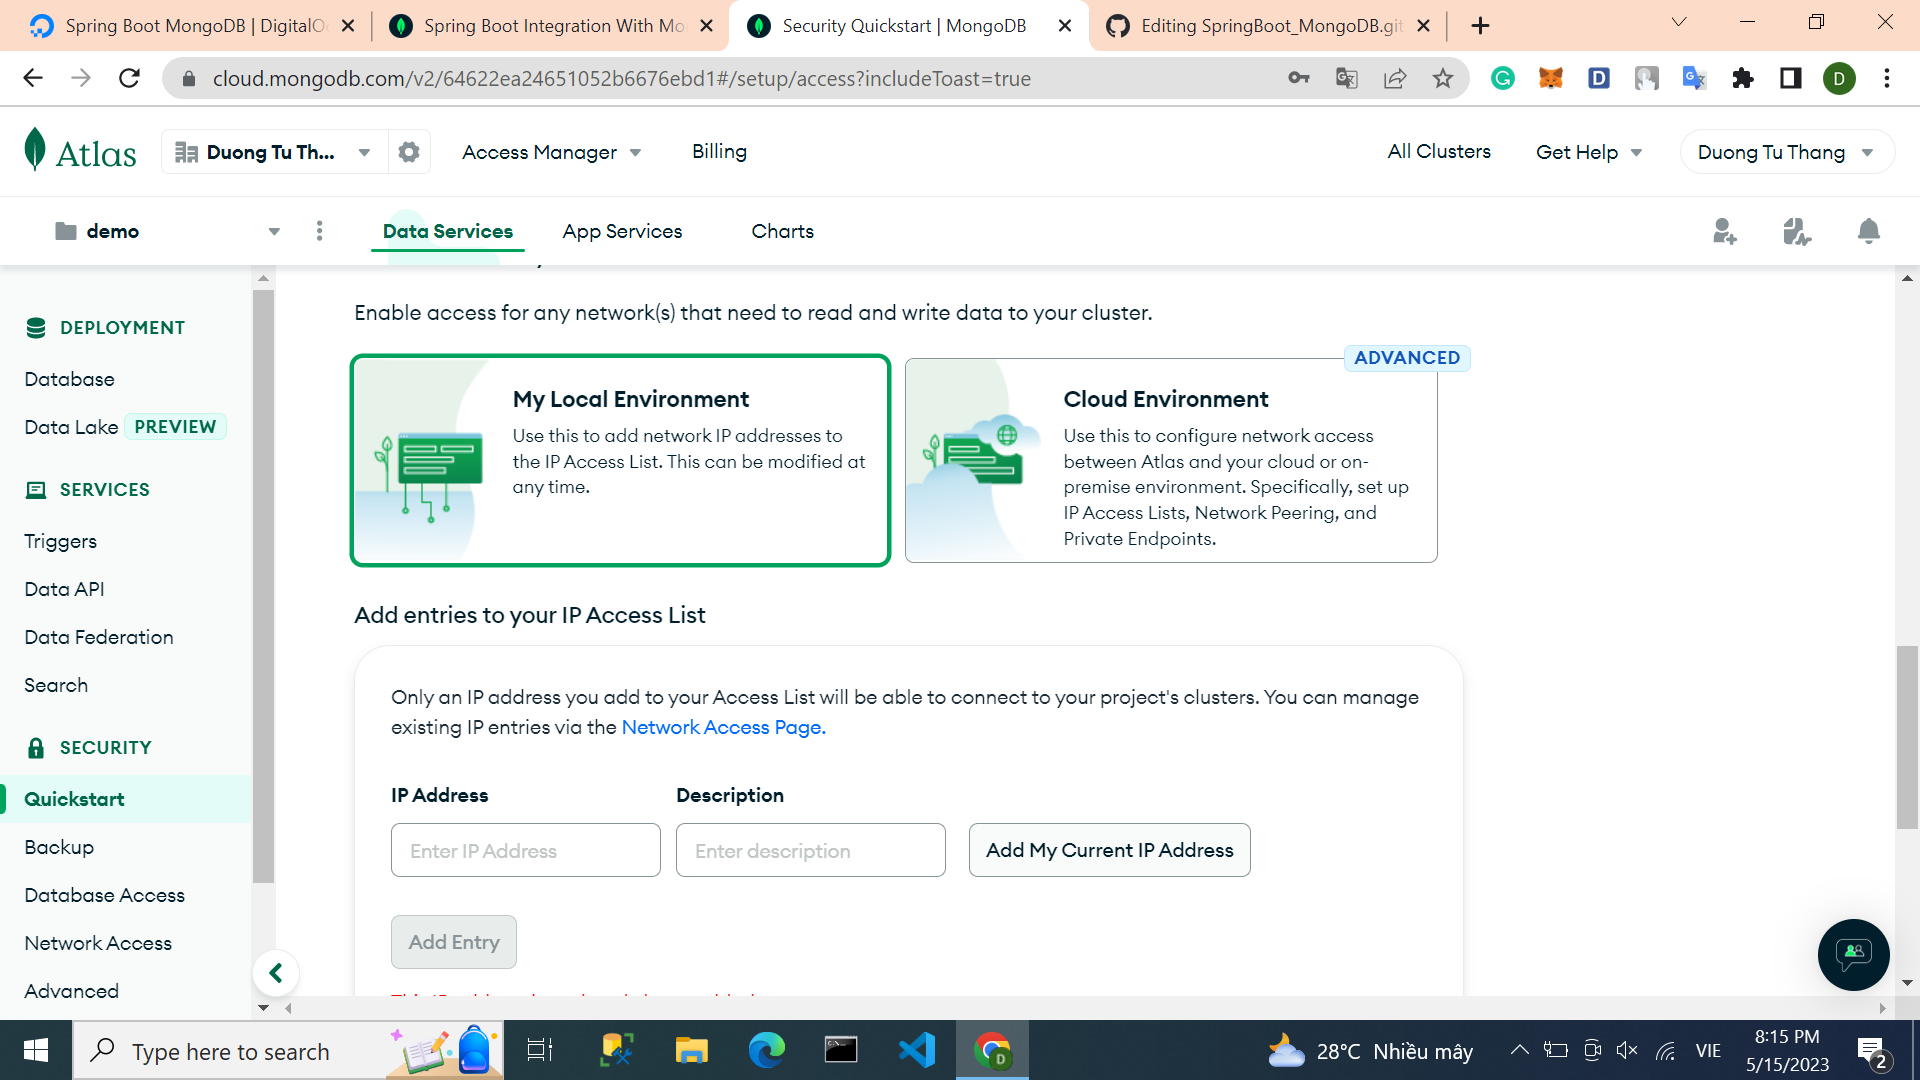Click the invite user icon in top bar
The width and height of the screenshot is (1920, 1080).
tap(1724, 231)
